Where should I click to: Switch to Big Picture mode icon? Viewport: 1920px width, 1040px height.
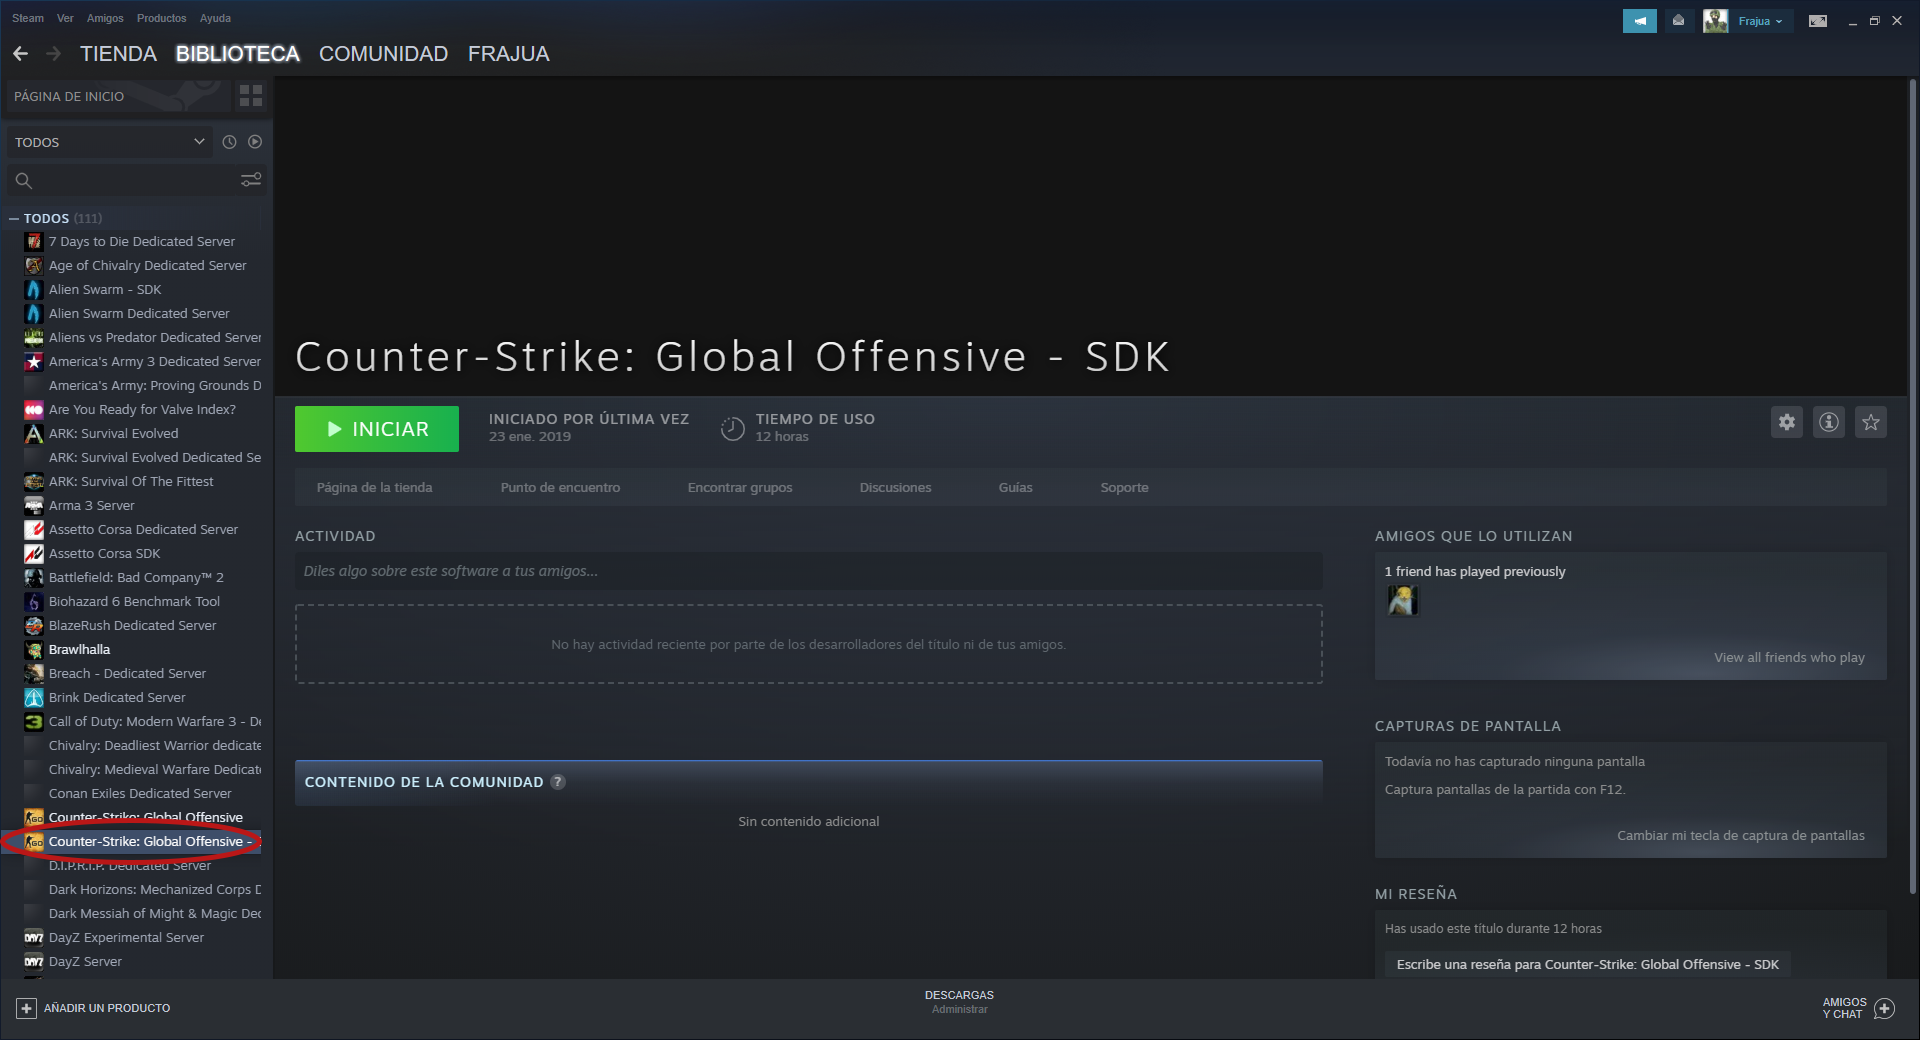1818,21
